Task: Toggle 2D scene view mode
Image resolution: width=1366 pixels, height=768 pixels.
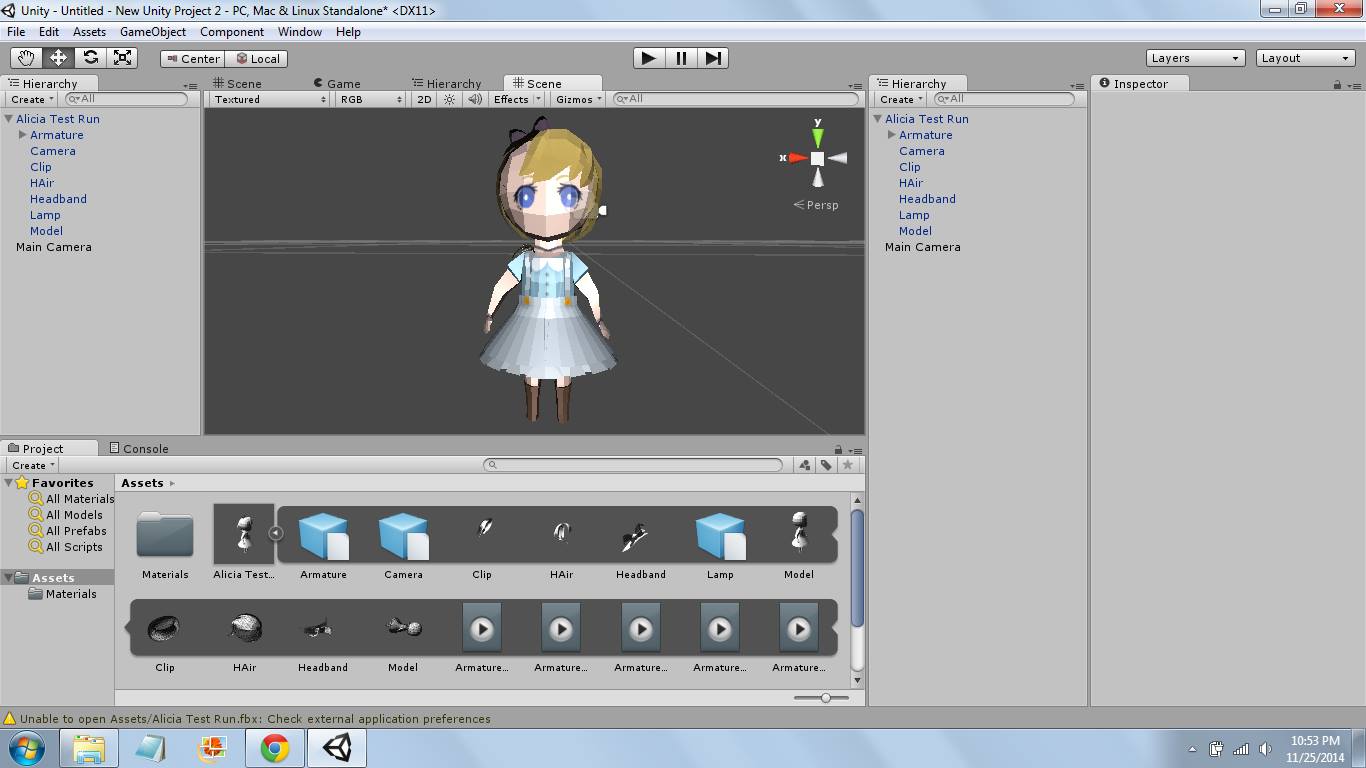Action: point(424,99)
